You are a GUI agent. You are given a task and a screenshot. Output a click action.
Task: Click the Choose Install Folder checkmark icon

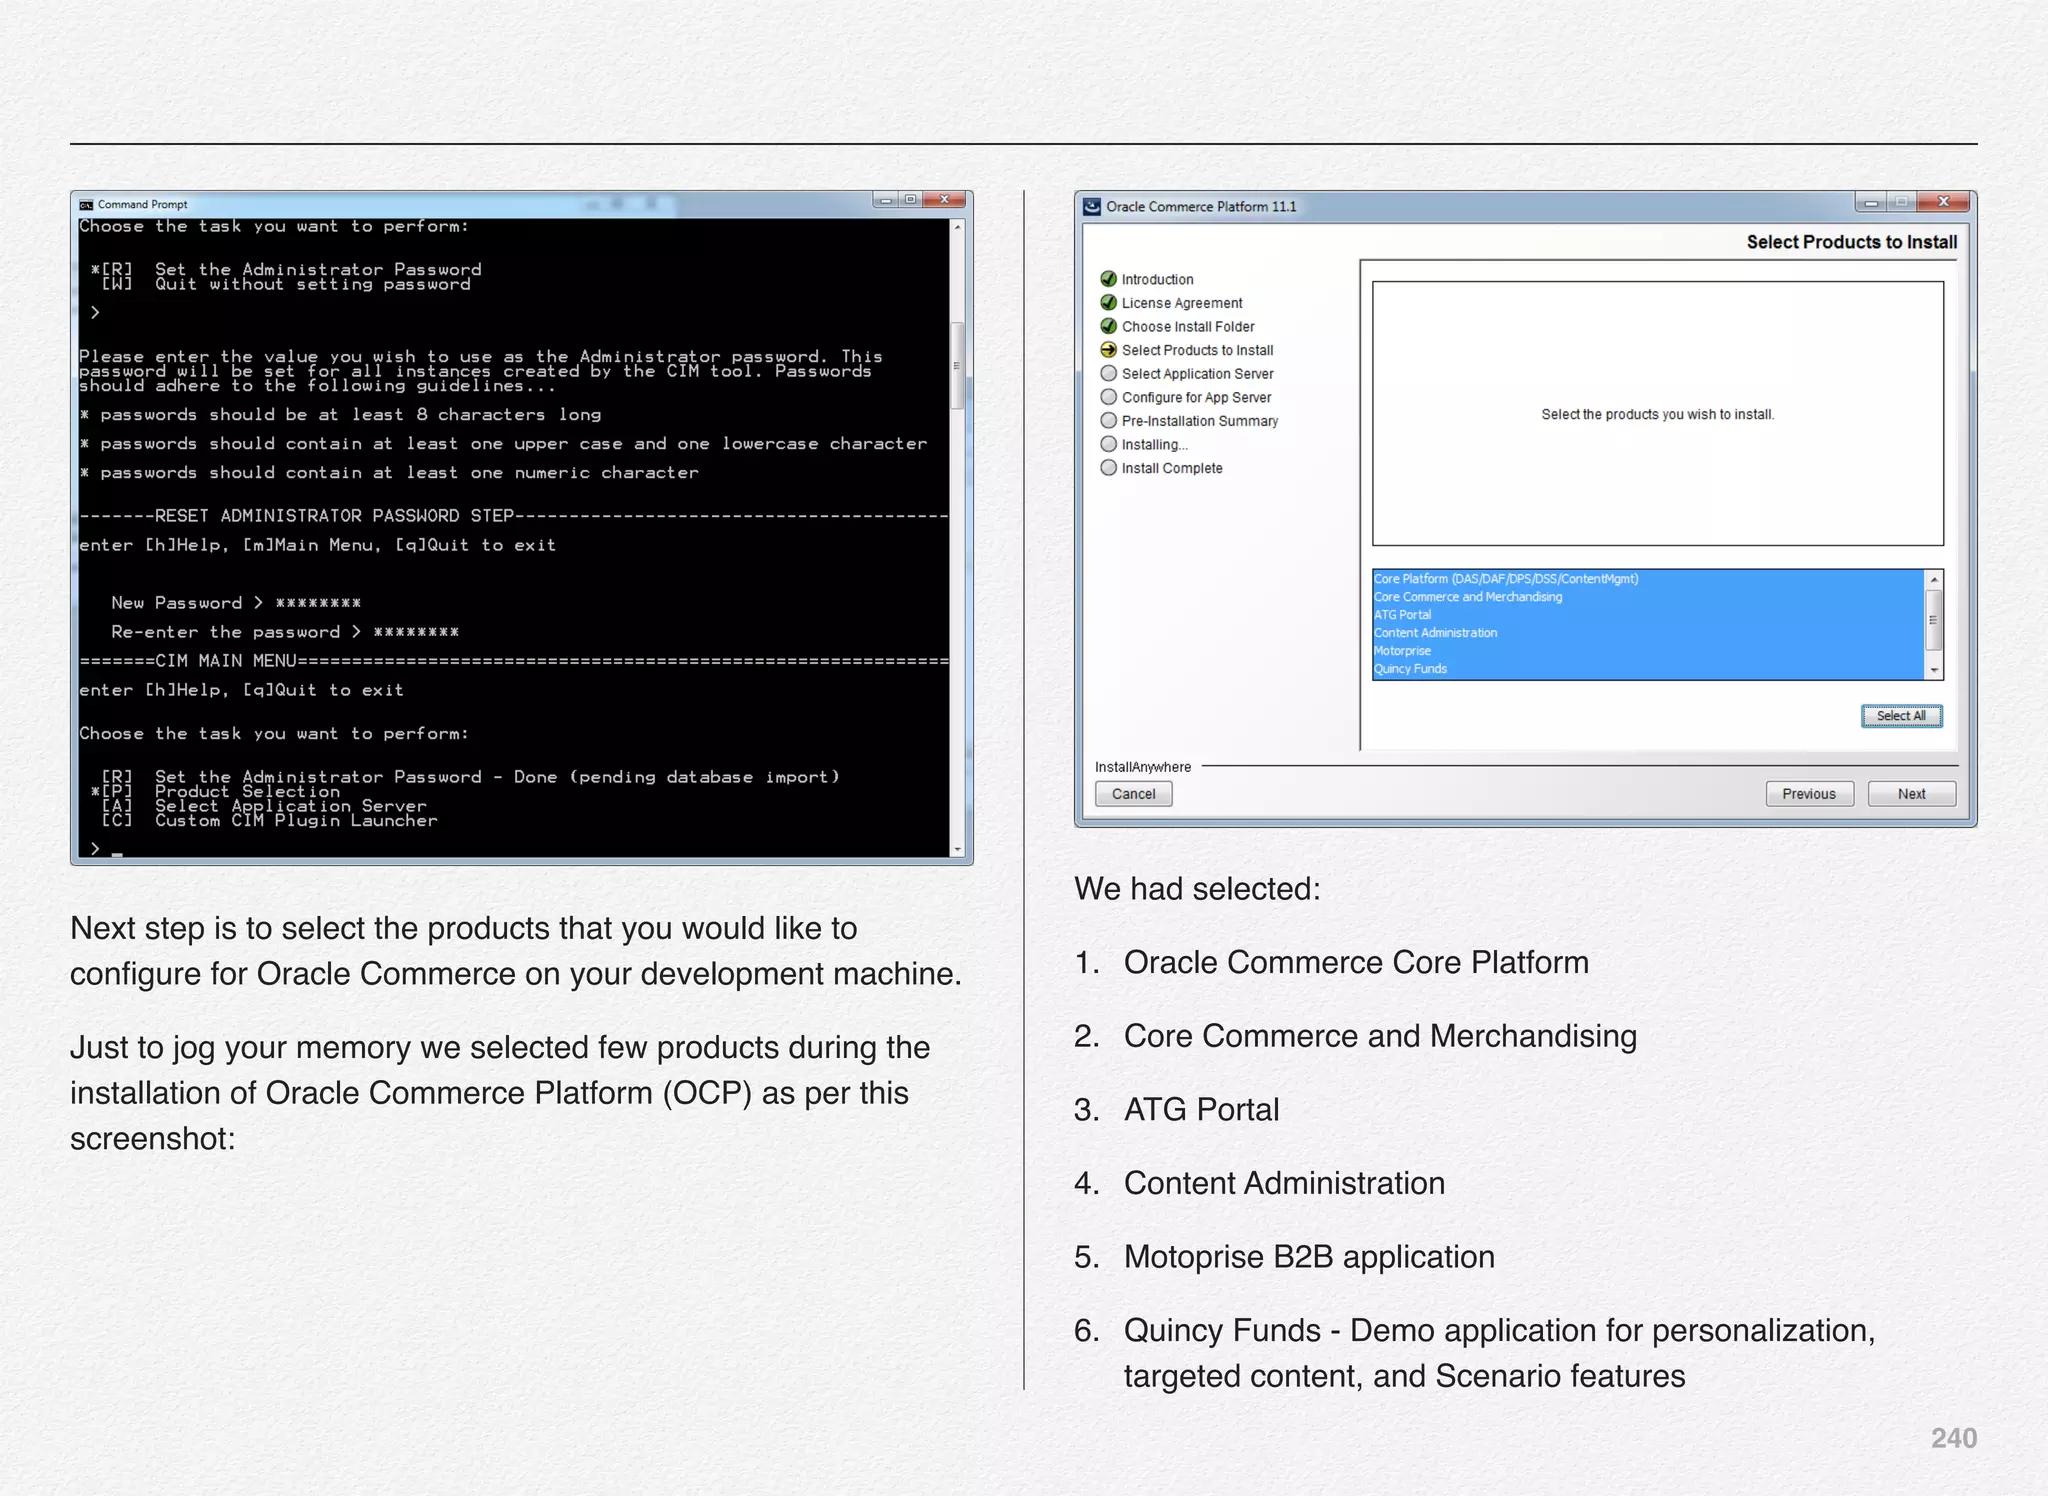(1108, 326)
